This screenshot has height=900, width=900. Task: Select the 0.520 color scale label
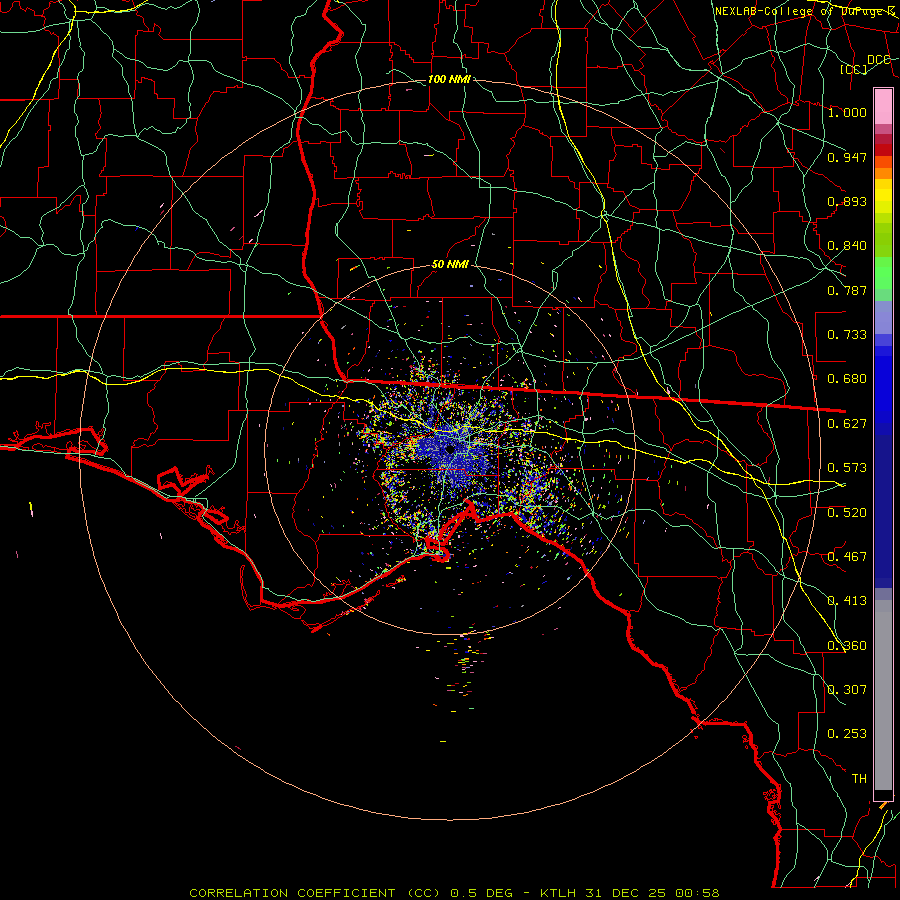(x=847, y=513)
